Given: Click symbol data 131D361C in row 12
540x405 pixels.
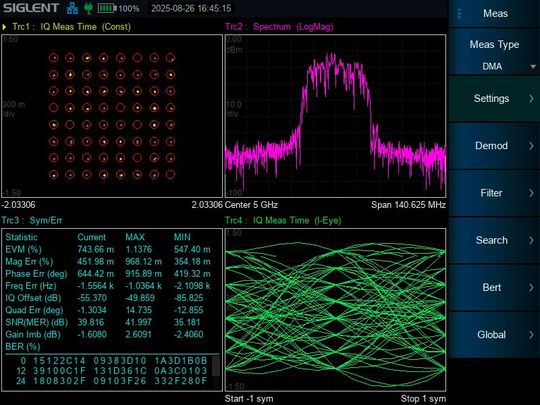Looking at the screenshot, I should pyautogui.click(x=120, y=371).
